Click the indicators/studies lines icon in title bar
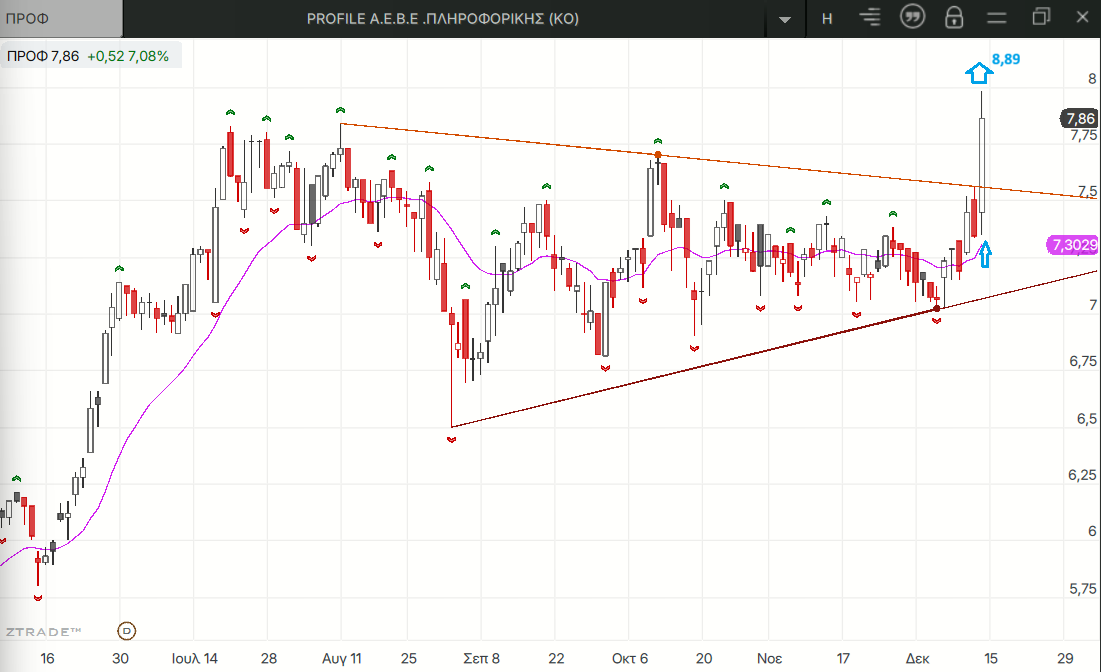The height and width of the screenshot is (672, 1101). [x=871, y=18]
